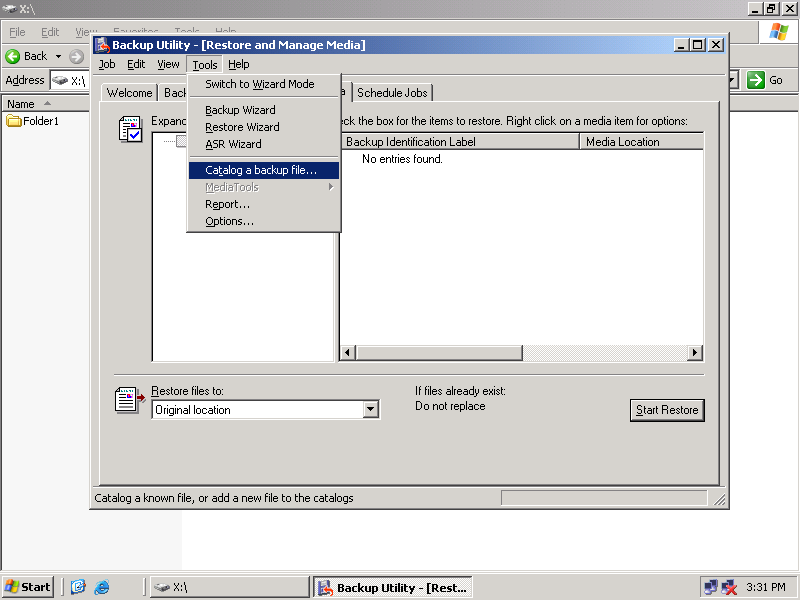Viewport: 800px width, 600px height.
Task: Open Internet Explorer quick launch icon
Action: click(x=102, y=587)
